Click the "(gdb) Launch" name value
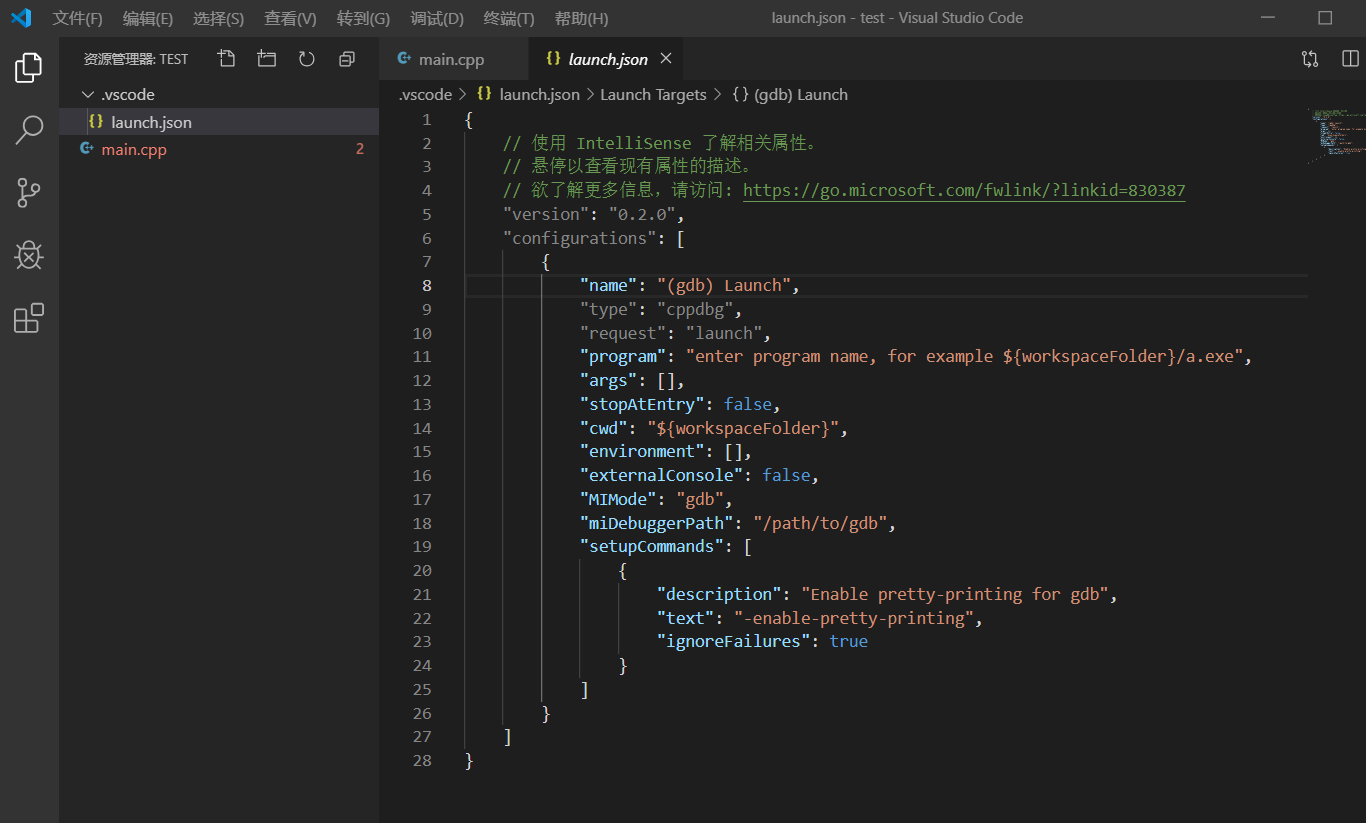 coord(724,285)
